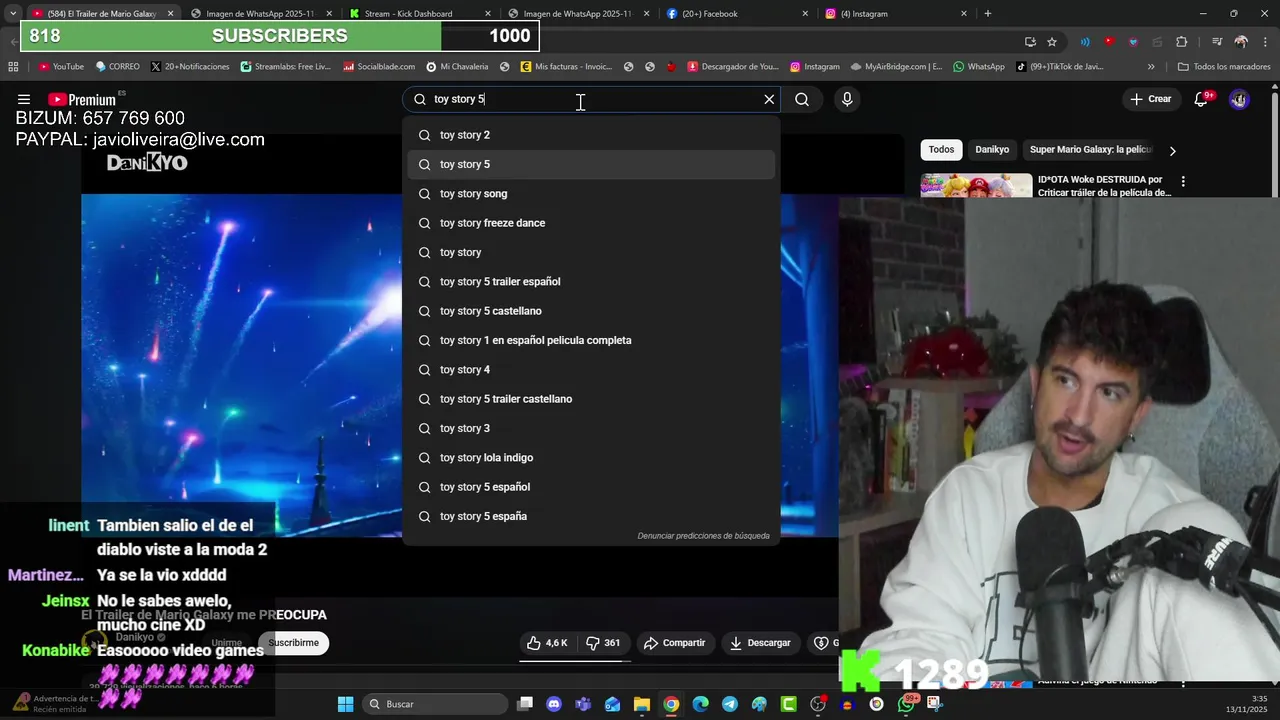The image size is (1280, 720).
Task: Open WhatsApp from the taskbar
Action: 907,704
